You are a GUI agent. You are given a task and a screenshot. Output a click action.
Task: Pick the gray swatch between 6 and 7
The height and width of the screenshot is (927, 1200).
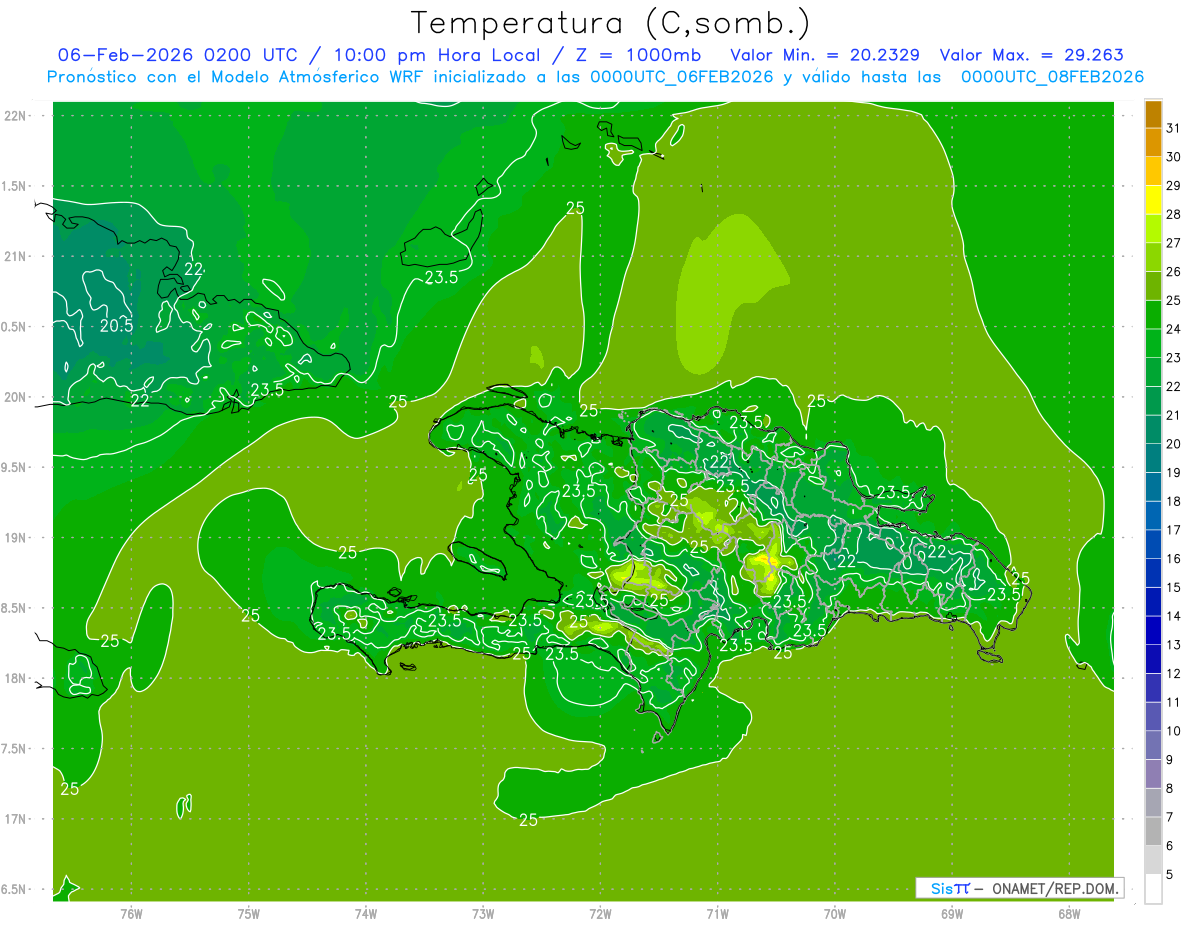pos(1153,832)
